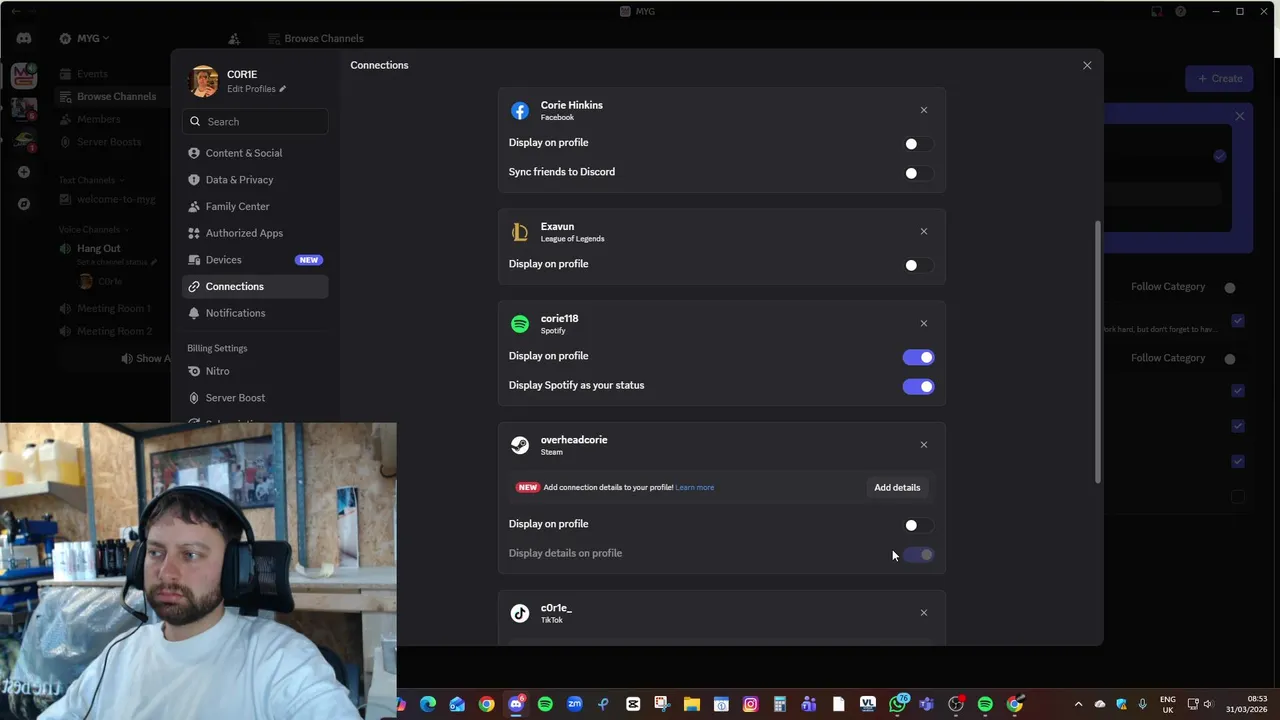Remove the Facebook connection with its X
This screenshot has height=720, width=1280.
point(924,110)
